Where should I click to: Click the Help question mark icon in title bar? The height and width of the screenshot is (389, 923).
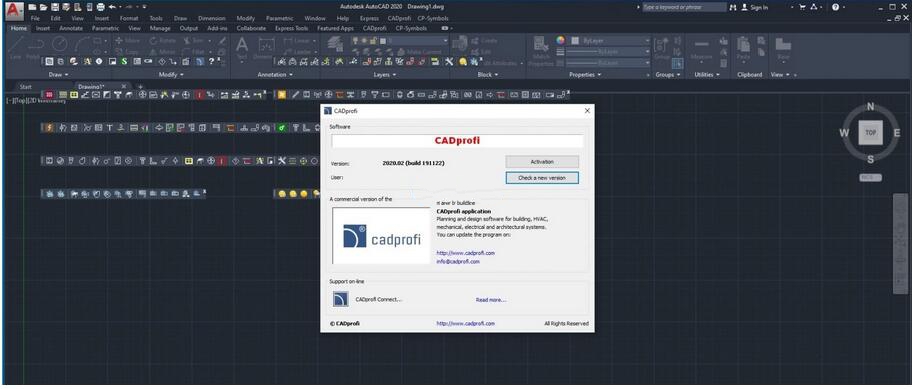click(x=835, y=7)
